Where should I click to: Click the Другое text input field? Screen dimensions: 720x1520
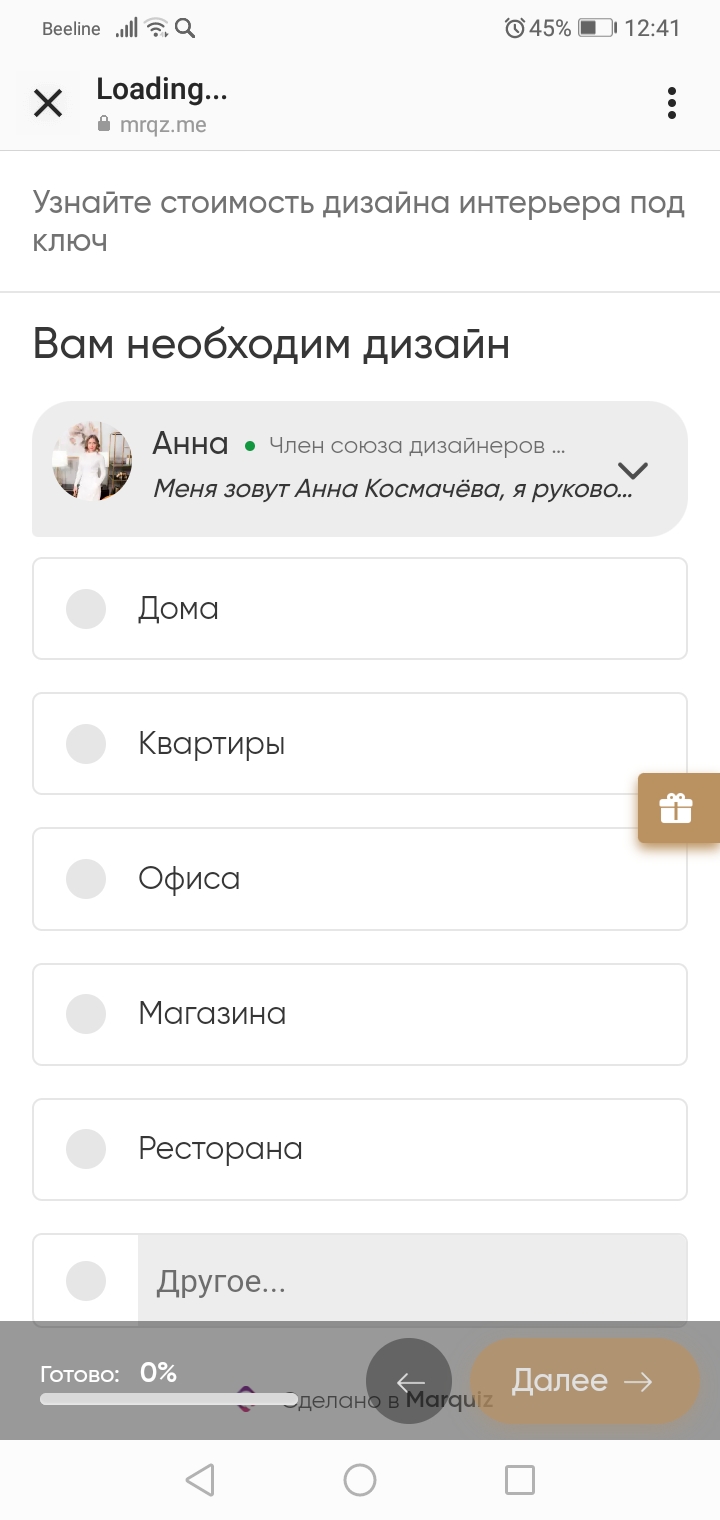pos(413,1281)
